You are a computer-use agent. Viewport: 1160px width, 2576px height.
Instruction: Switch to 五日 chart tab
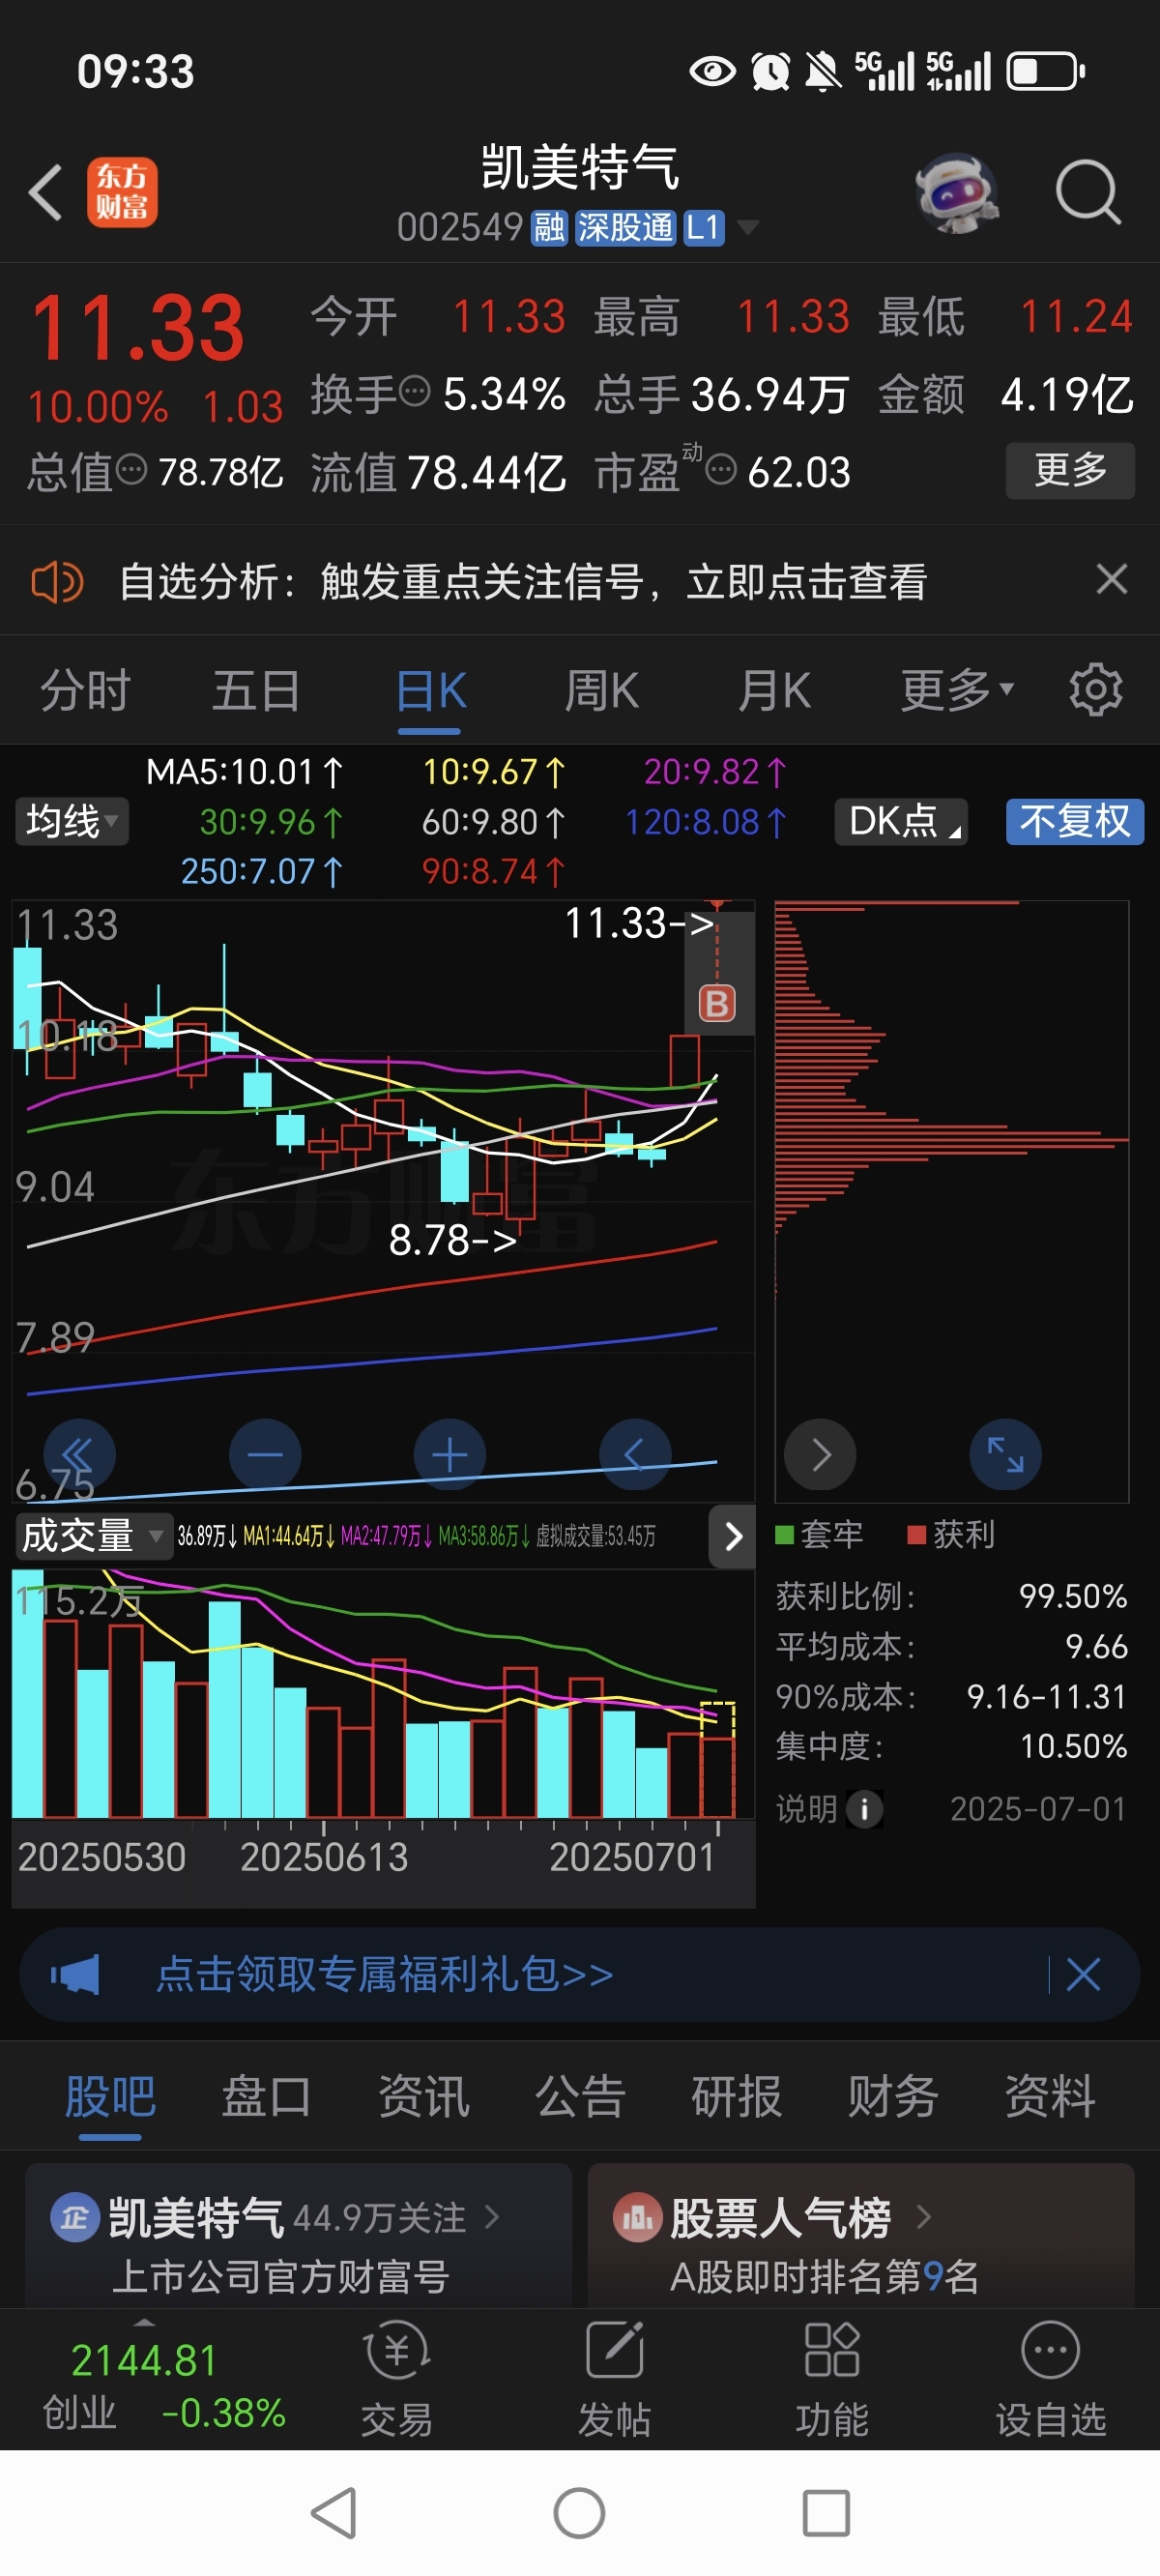pos(257,689)
